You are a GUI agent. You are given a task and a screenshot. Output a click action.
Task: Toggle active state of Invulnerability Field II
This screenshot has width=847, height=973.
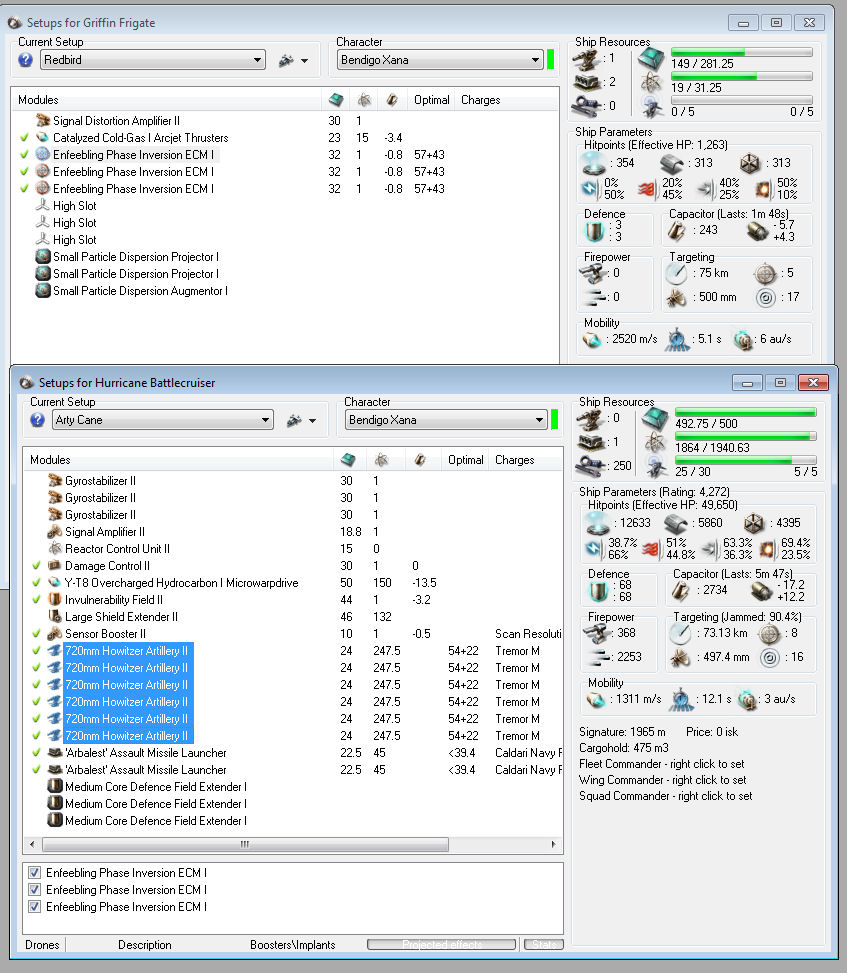coord(36,600)
